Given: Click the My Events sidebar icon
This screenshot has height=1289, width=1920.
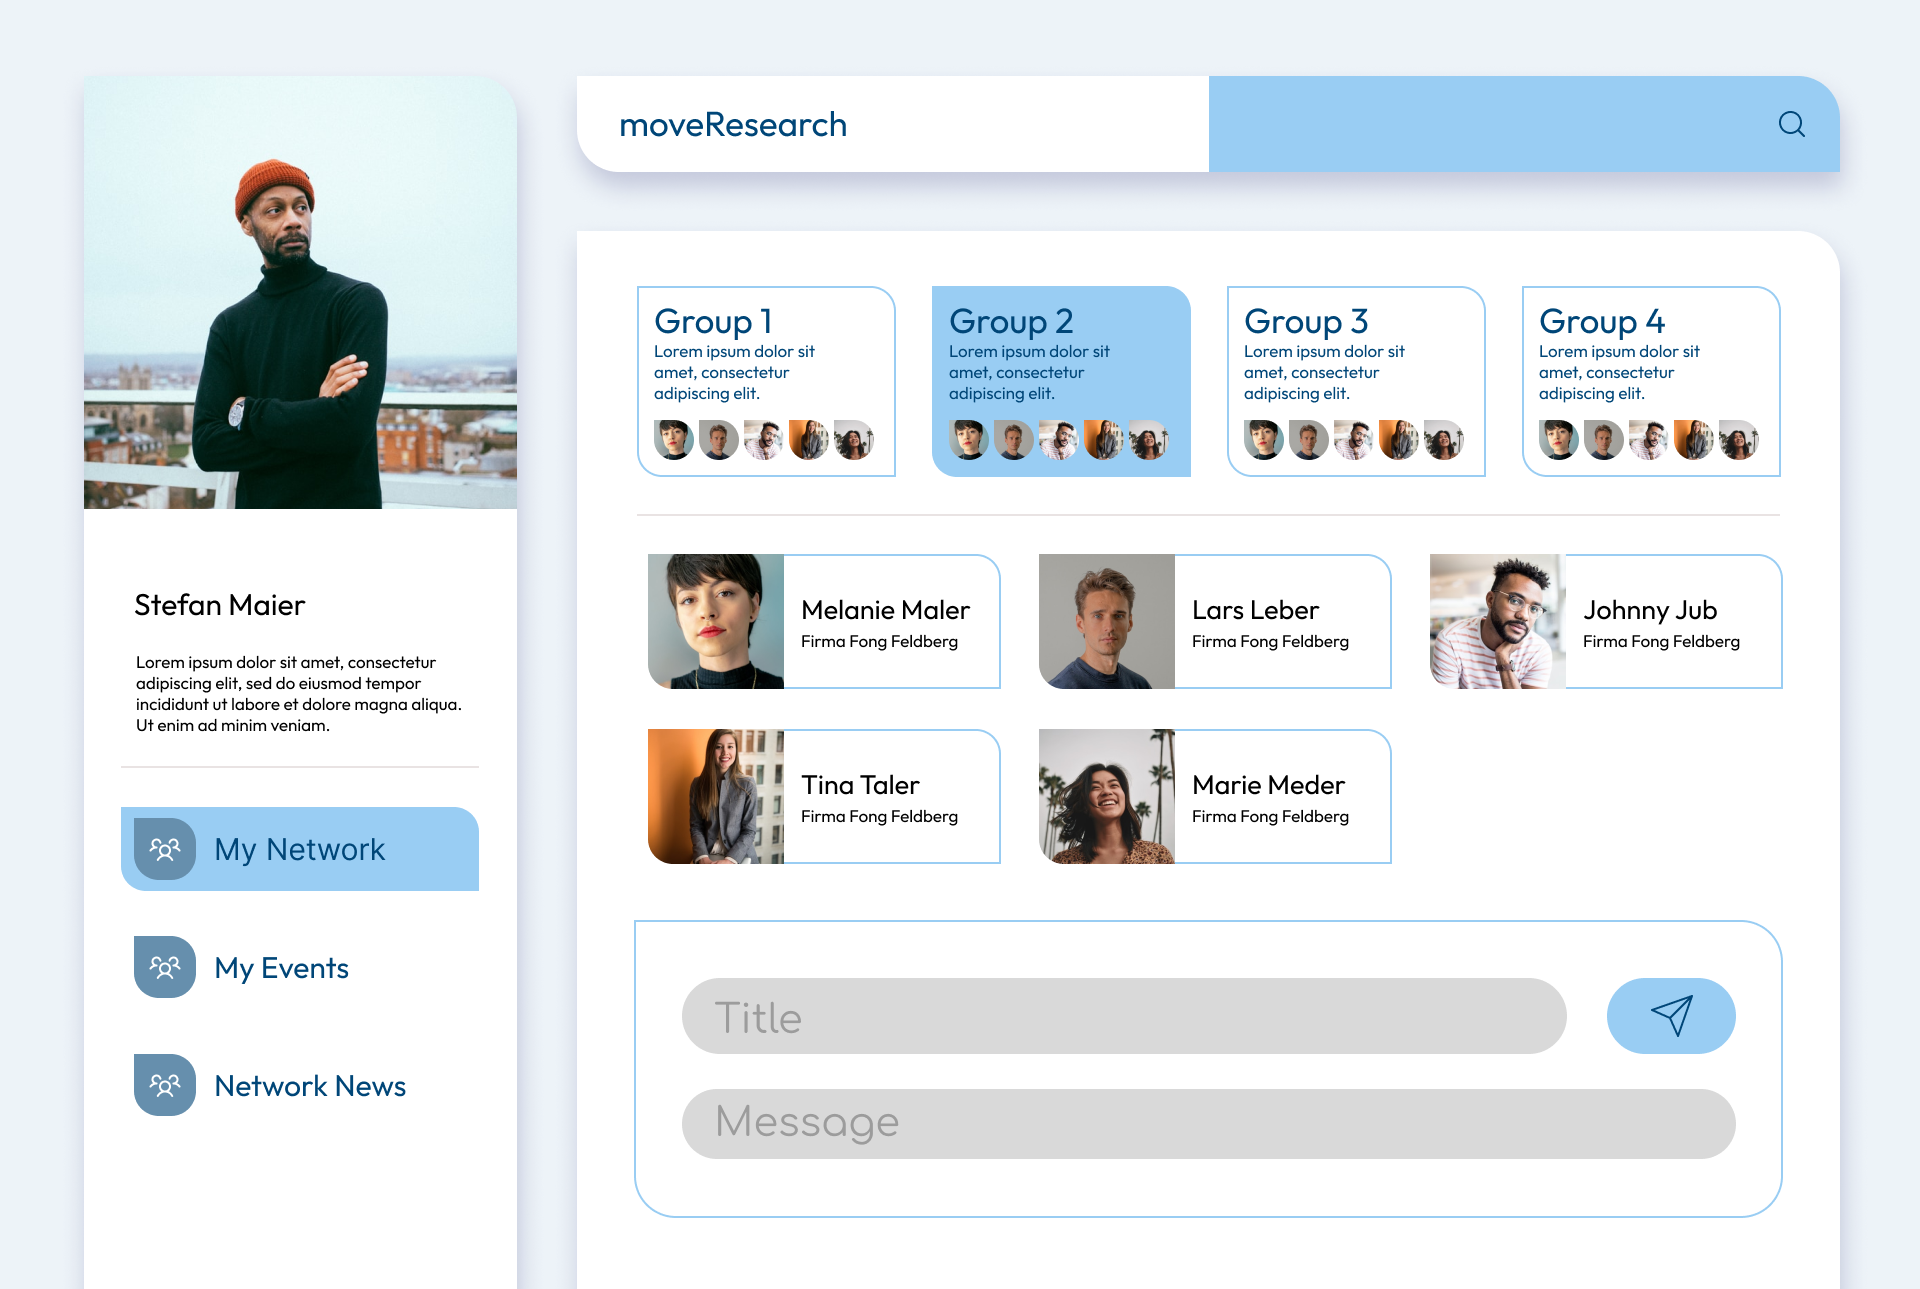Looking at the screenshot, I should tap(165, 967).
